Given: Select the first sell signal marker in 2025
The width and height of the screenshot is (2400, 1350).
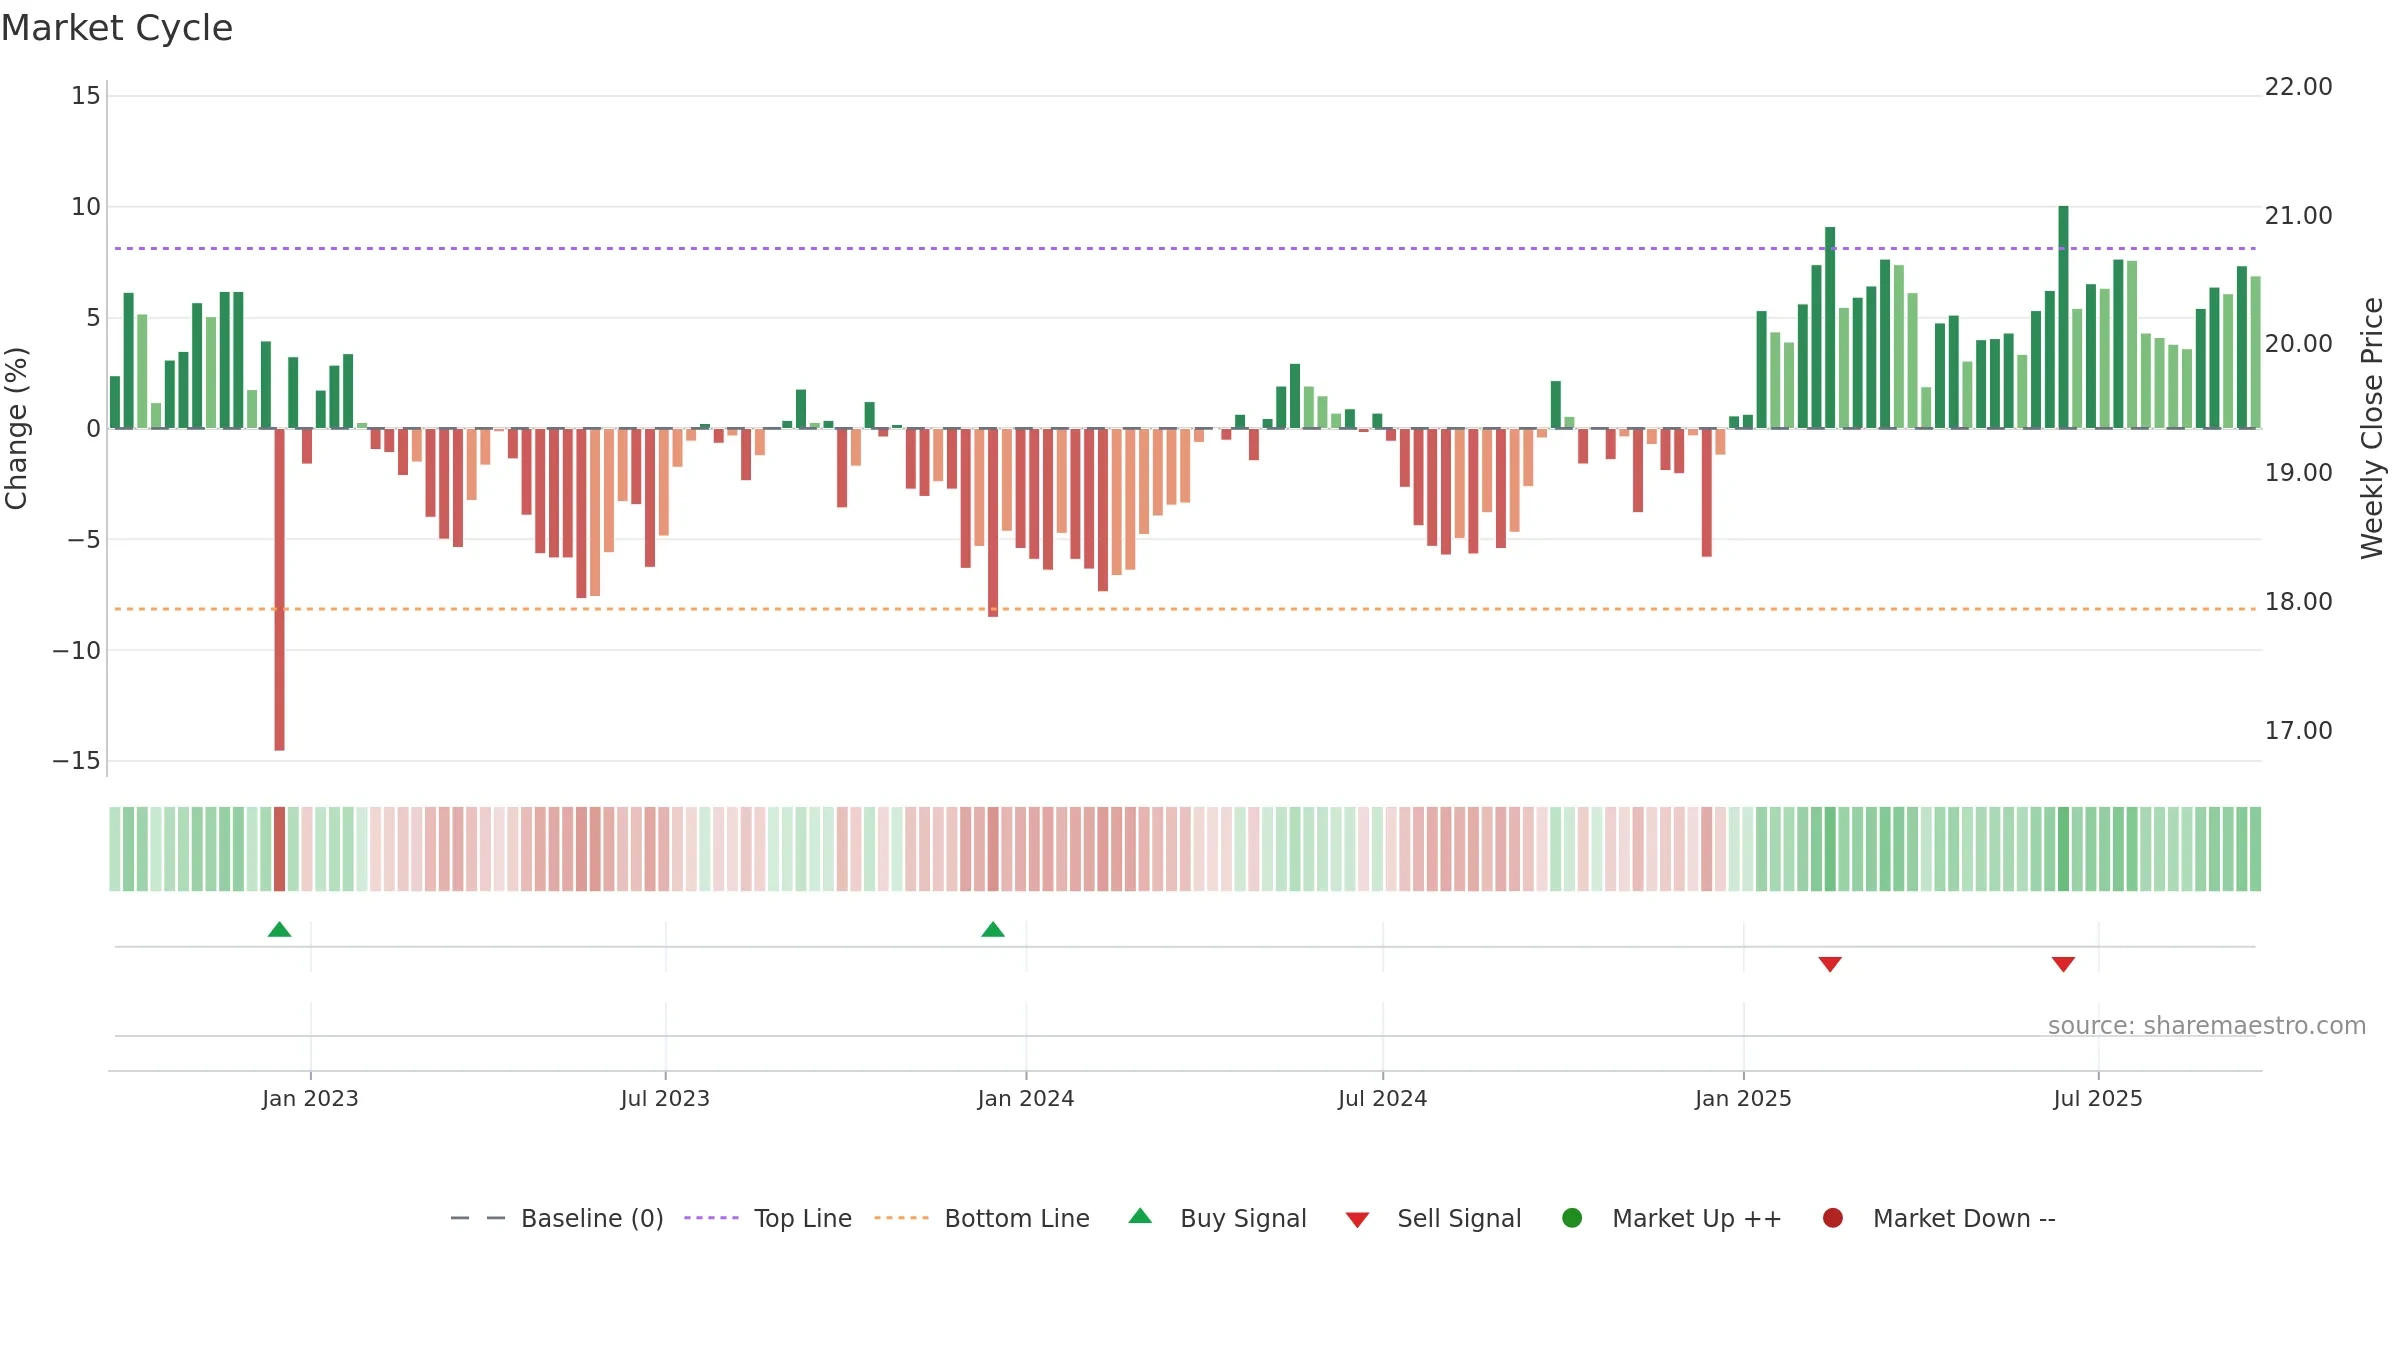Looking at the screenshot, I should (x=1830, y=964).
